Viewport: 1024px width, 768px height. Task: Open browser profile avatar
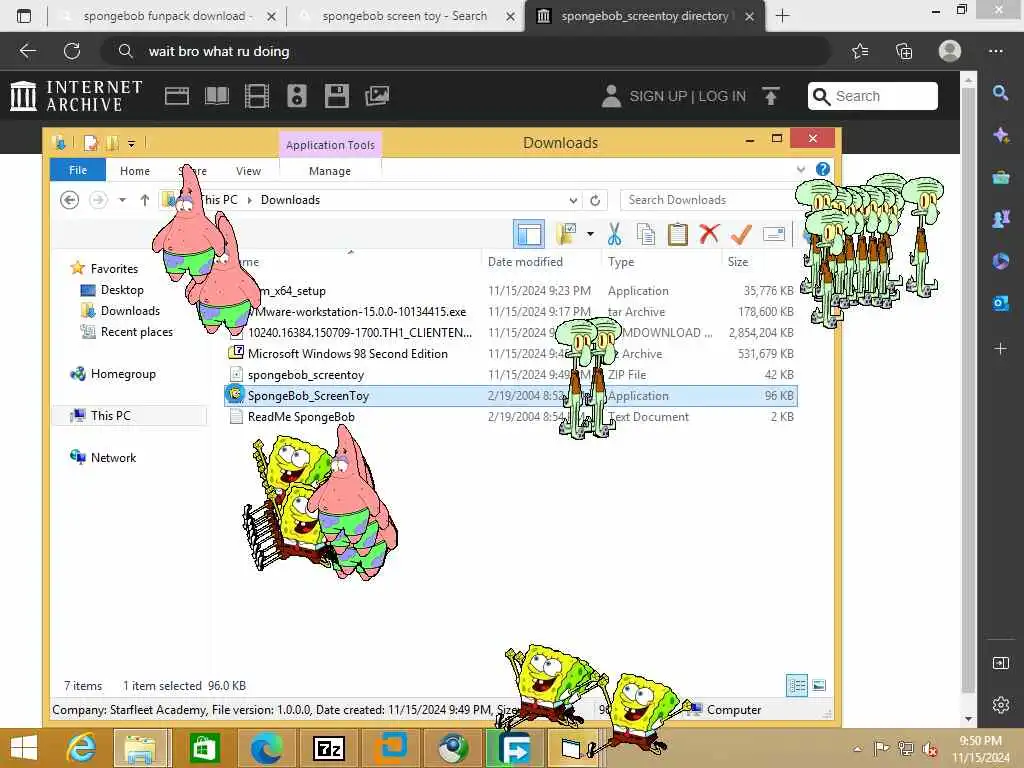click(x=950, y=51)
